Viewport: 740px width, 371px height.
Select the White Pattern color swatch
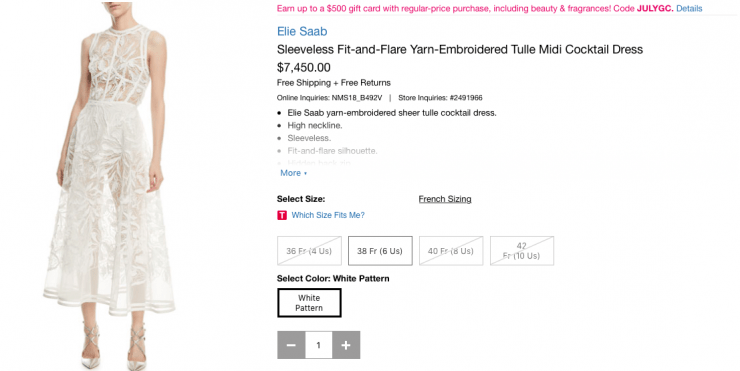click(309, 303)
